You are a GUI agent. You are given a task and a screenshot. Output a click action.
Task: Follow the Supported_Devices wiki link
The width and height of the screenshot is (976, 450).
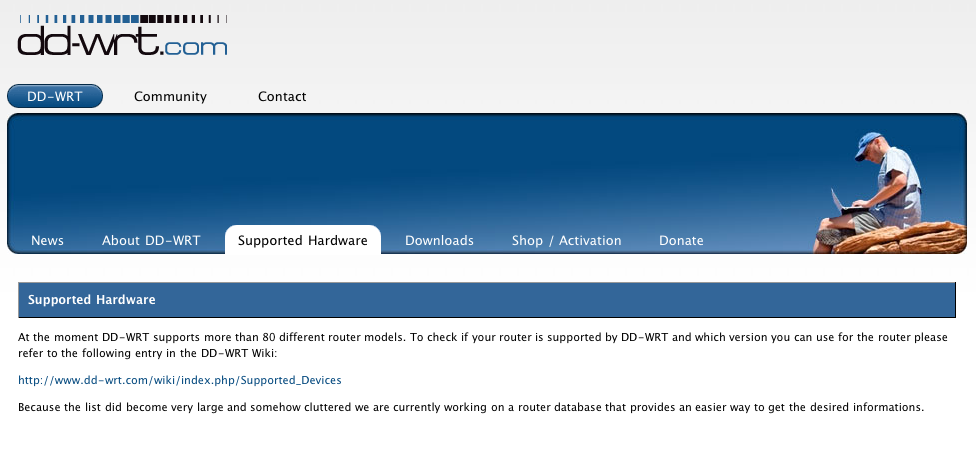point(180,380)
